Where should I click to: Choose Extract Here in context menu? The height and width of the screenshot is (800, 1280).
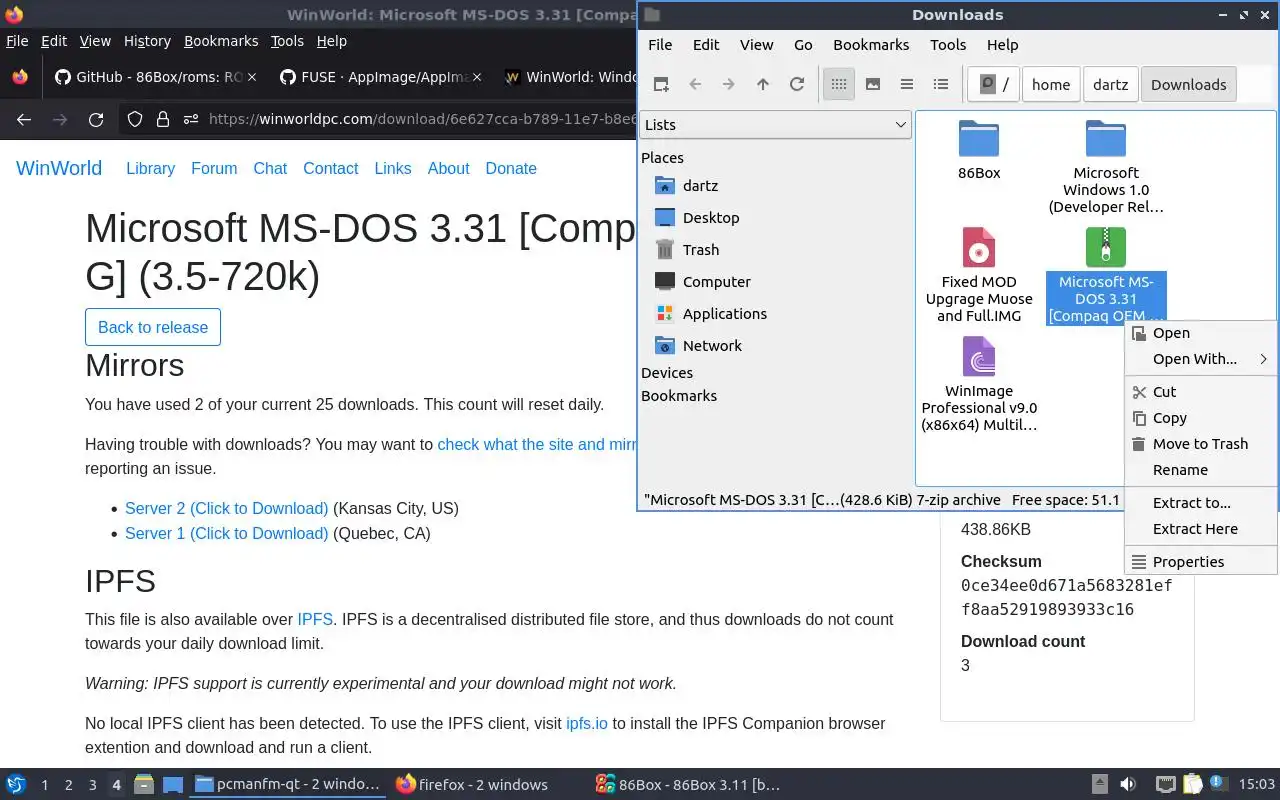(x=1200, y=529)
